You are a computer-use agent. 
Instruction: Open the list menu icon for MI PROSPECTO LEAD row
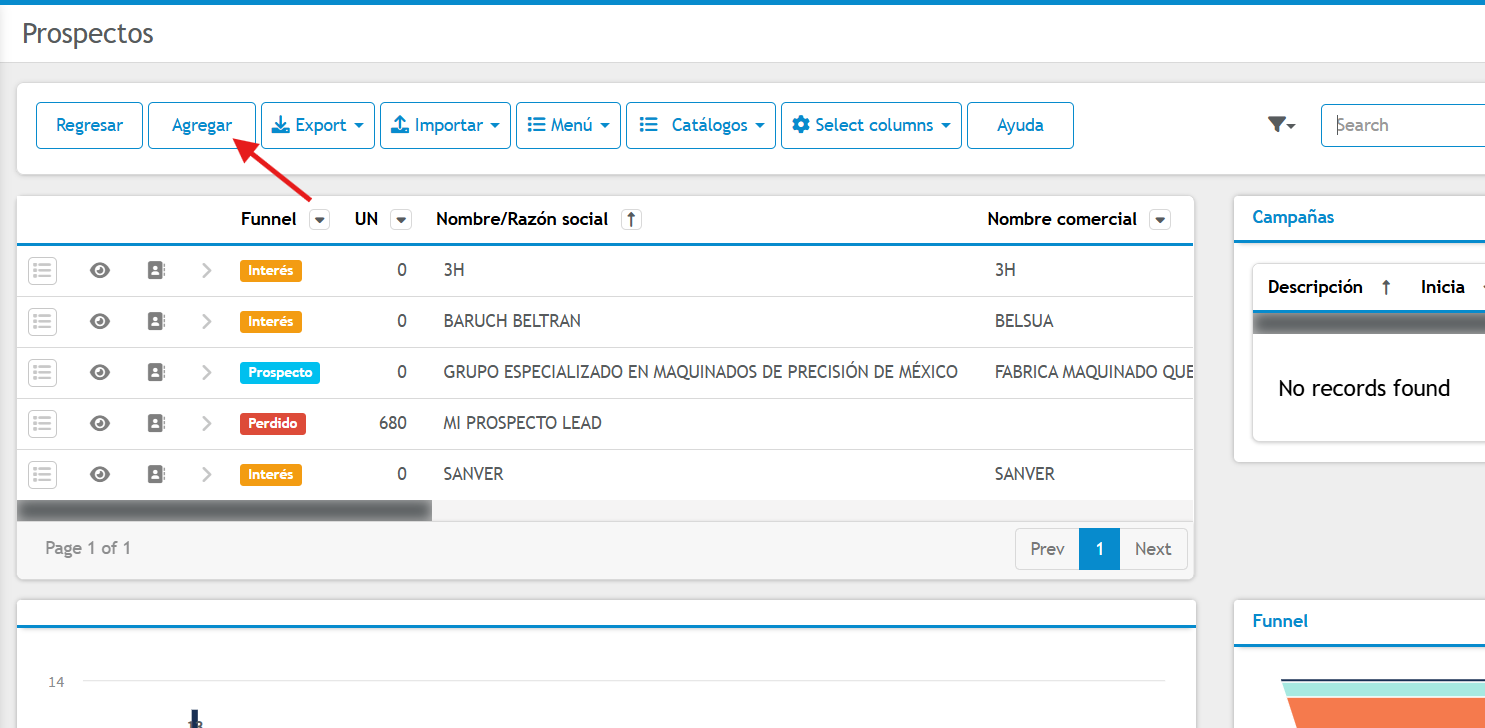coord(42,423)
